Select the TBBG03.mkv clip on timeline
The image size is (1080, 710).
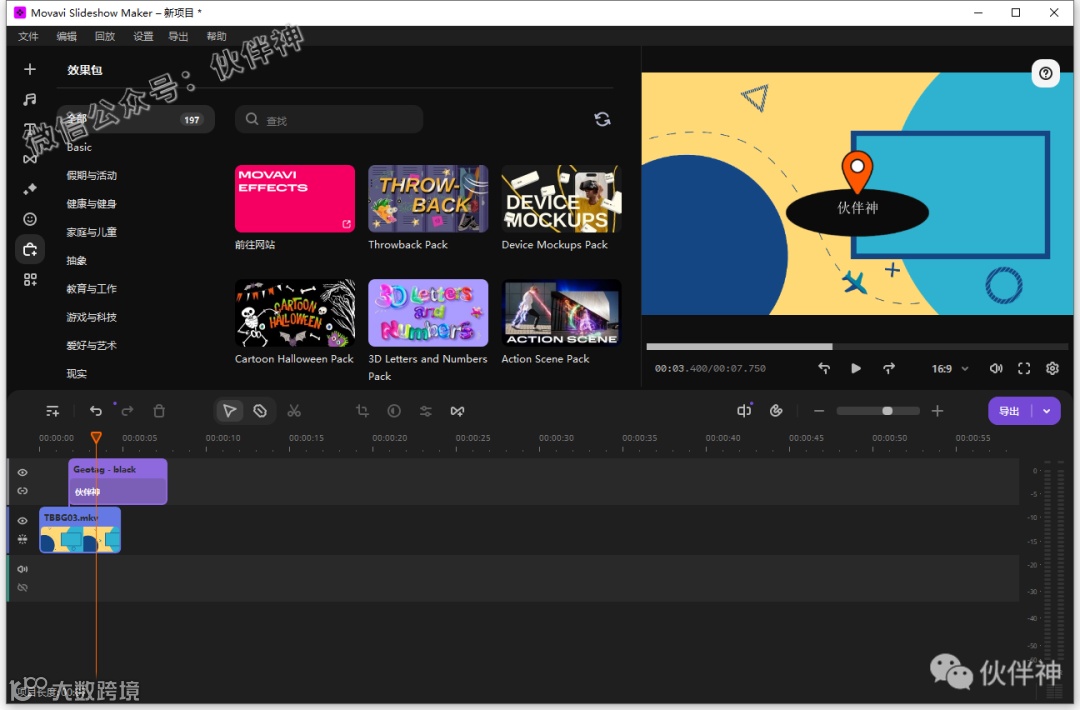point(80,530)
